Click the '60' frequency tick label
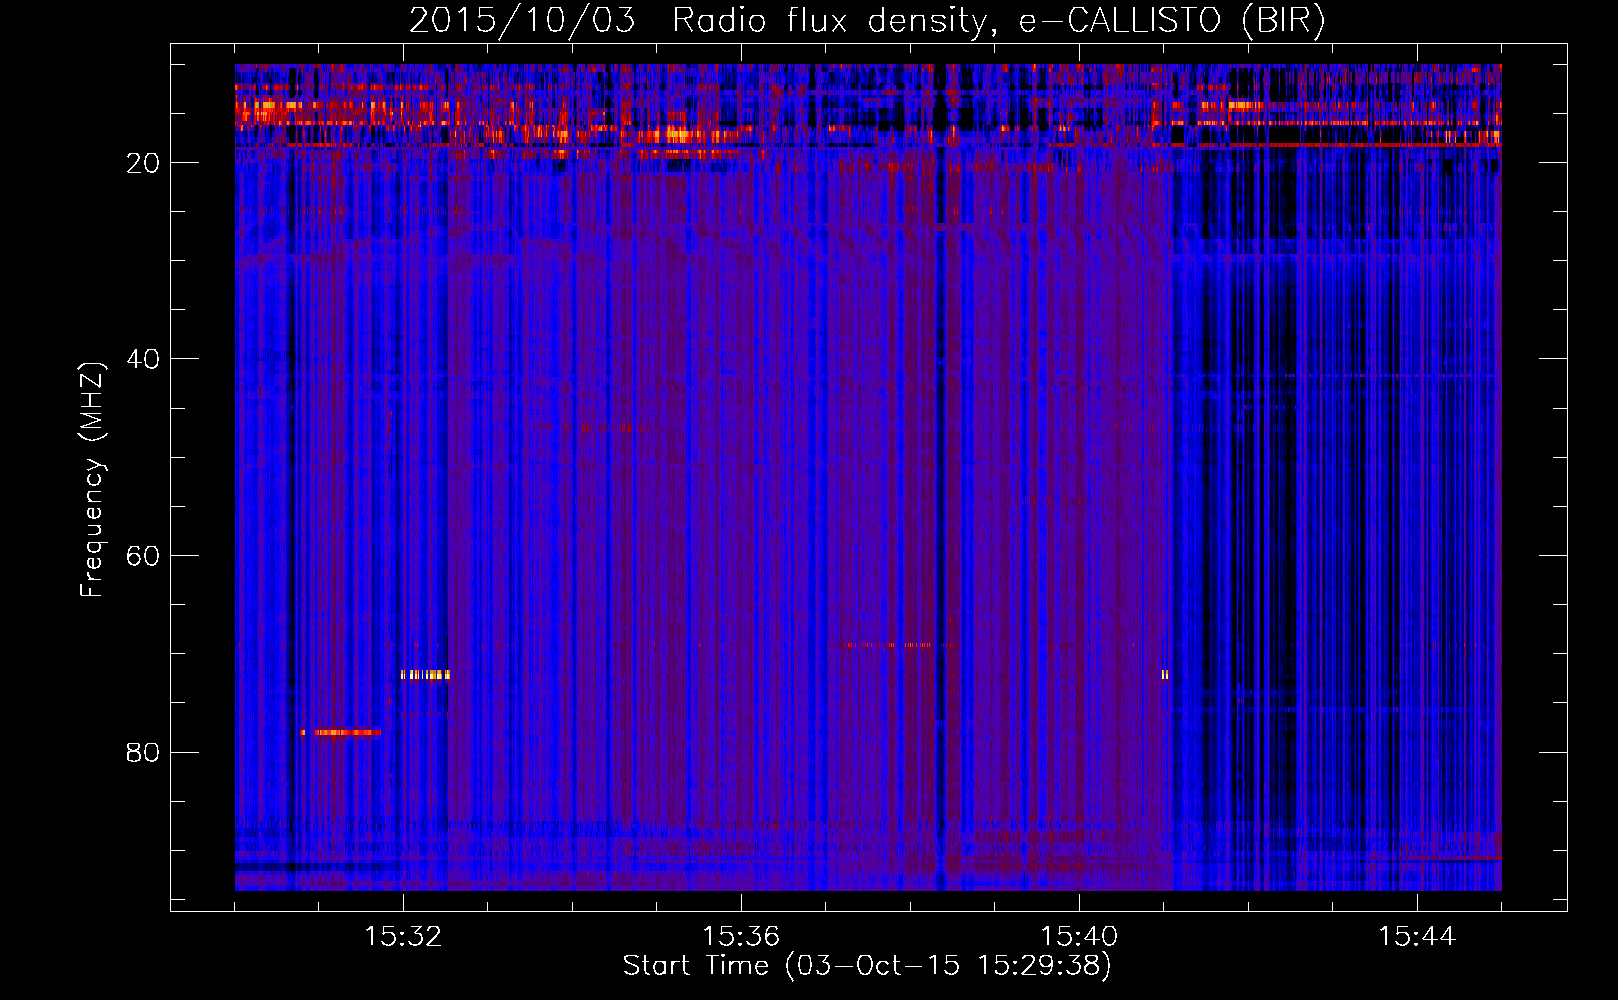Viewport: 1618px width, 1000px height. (143, 556)
